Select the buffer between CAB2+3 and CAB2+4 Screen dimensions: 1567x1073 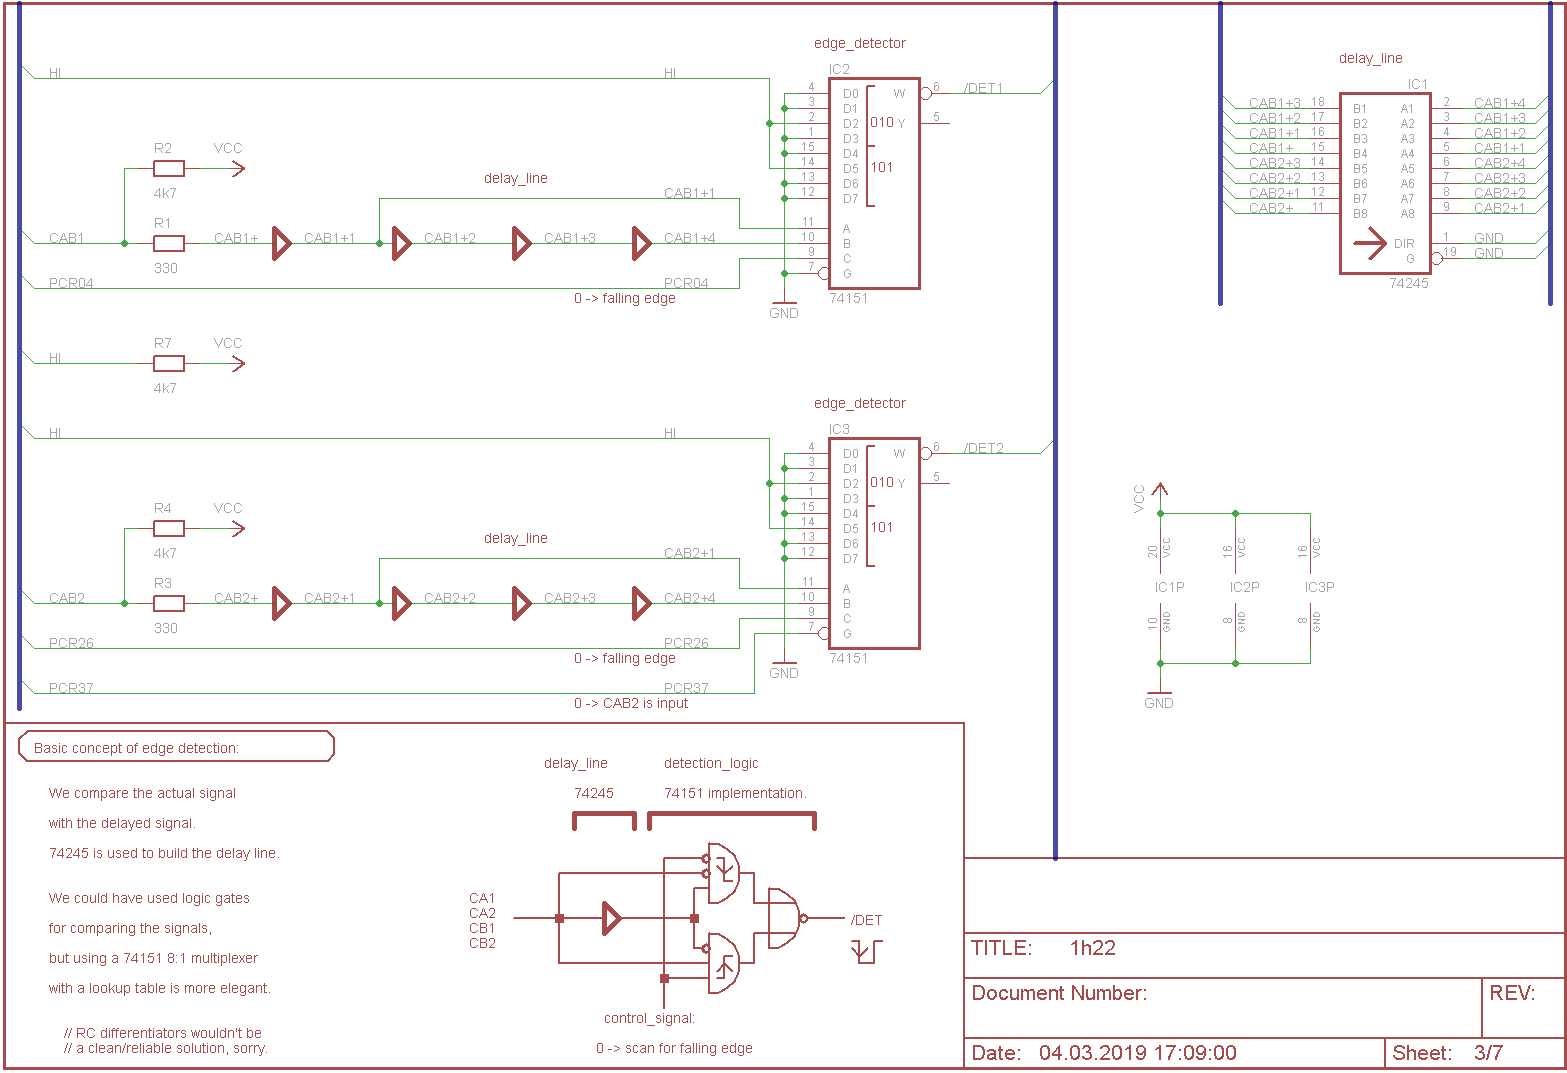coord(641,603)
